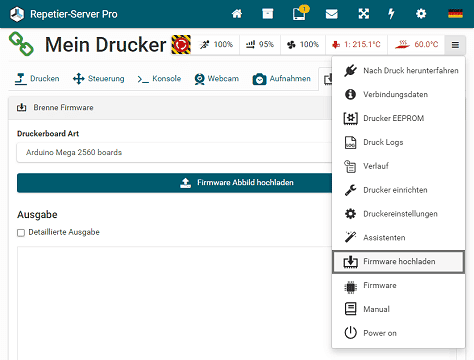Open the home dashboard icon
Image resolution: width=474 pixels, height=360 pixels.
[x=237, y=14]
